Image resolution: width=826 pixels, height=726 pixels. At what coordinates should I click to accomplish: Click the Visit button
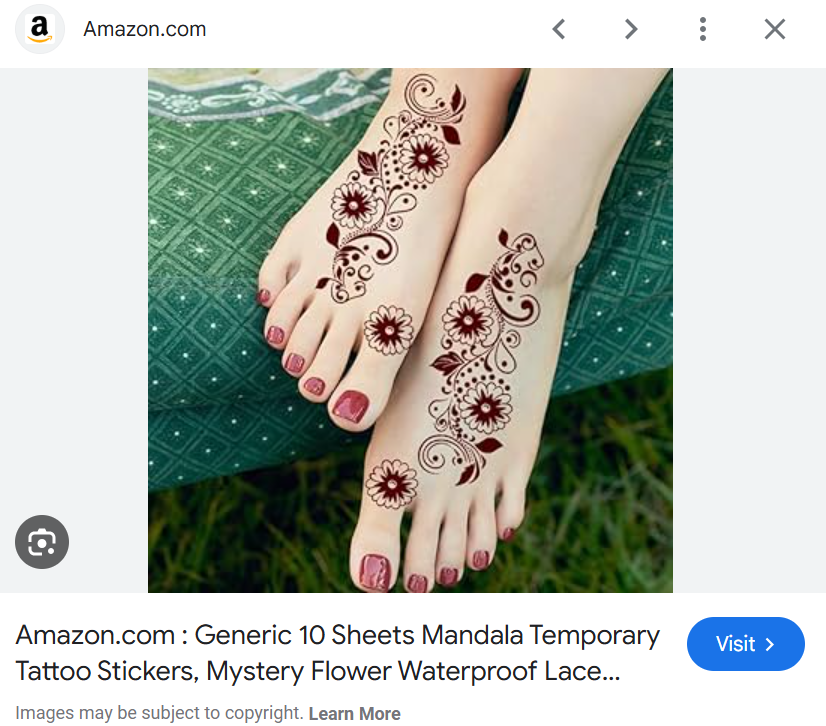[x=745, y=644]
